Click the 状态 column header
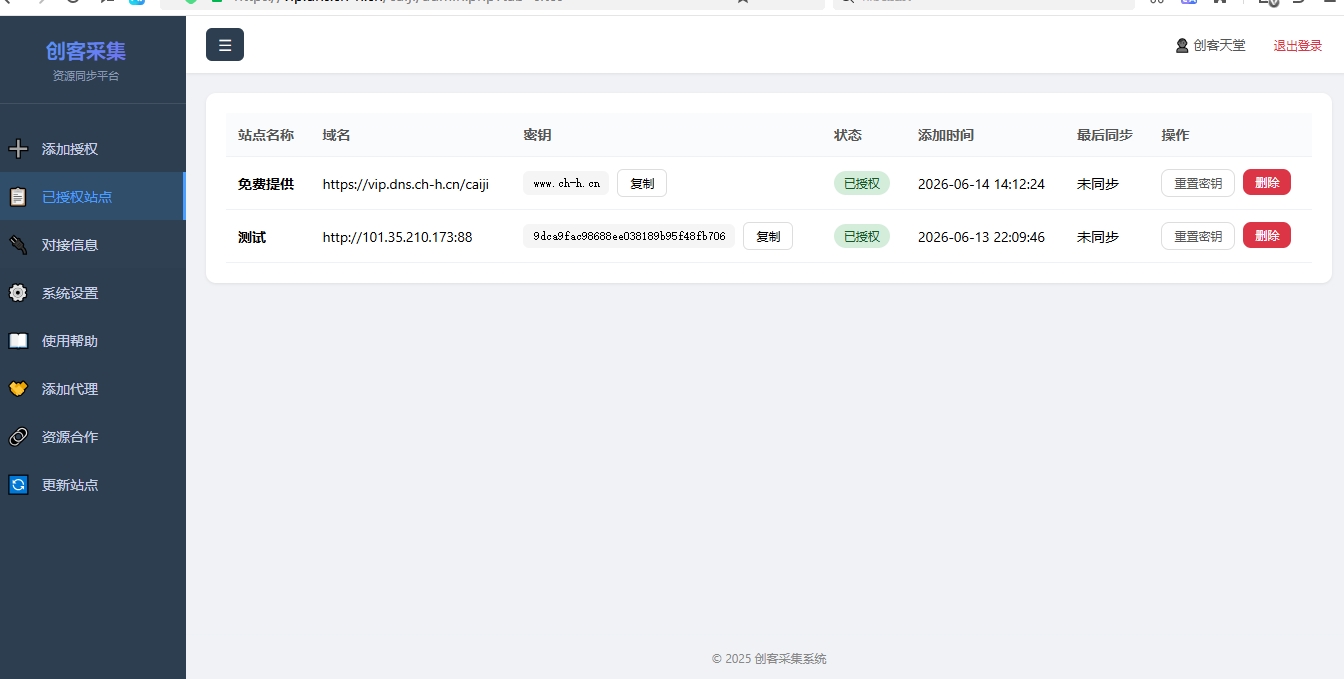Image resolution: width=1344 pixels, height=679 pixels. (x=848, y=135)
